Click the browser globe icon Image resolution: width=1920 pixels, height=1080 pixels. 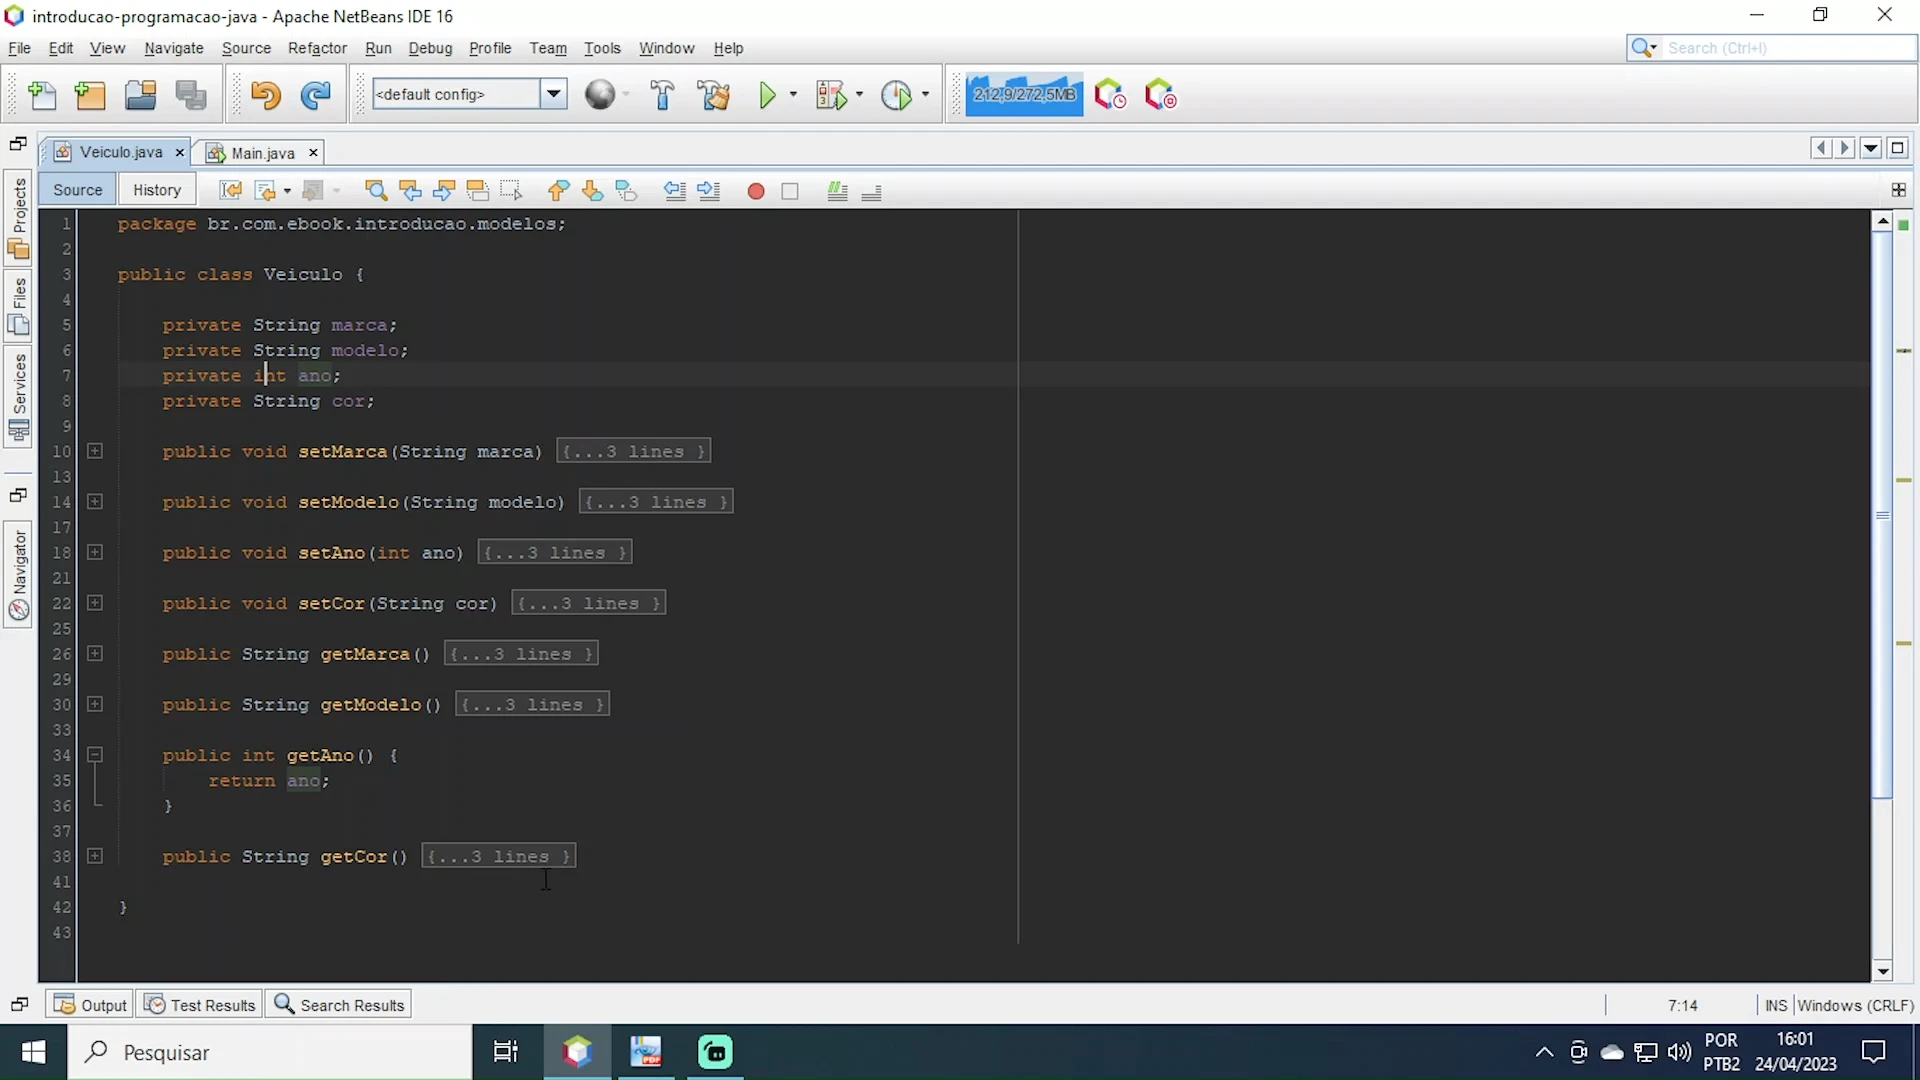pos(600,95)
